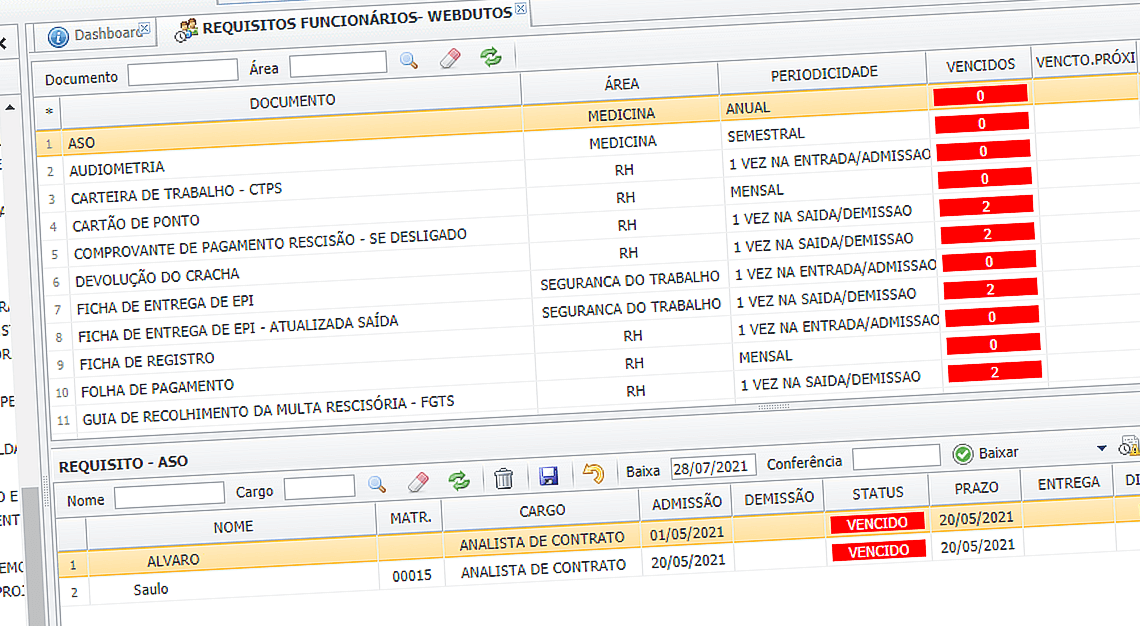Refresh the documents list with the green arrows icon
The width and height of the screenshot is (1140, 626).
(489, 60)
